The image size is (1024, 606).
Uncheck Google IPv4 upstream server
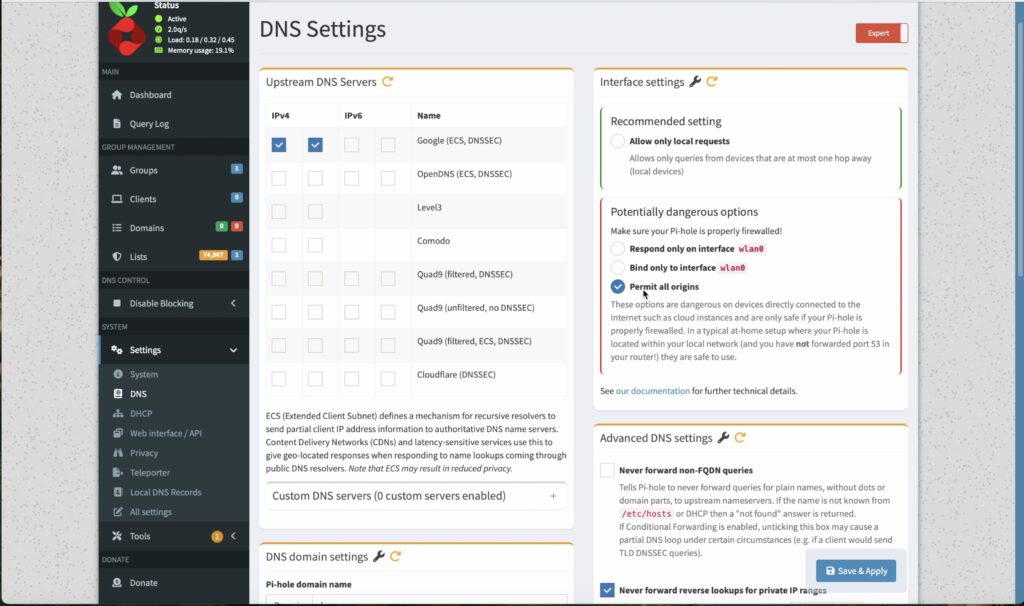279,144
